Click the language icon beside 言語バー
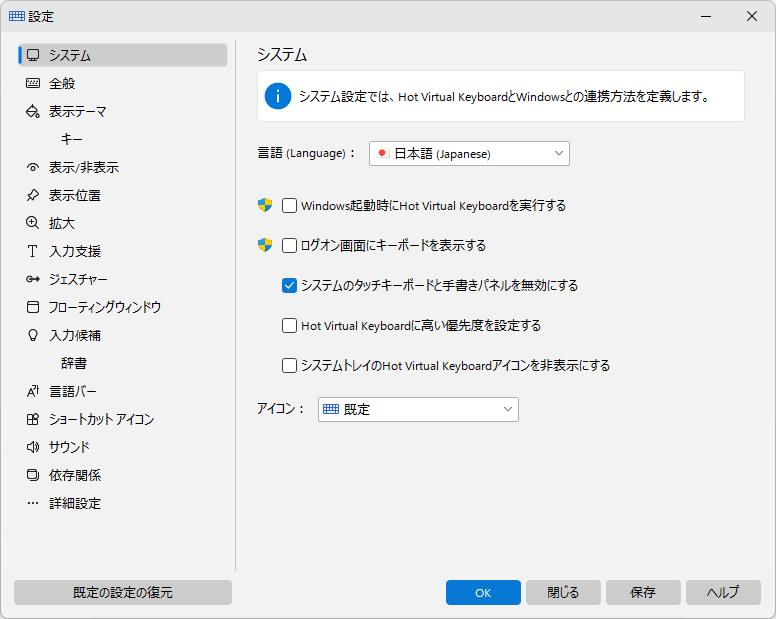This screenshot has width=776, height=619. (33, 391)
